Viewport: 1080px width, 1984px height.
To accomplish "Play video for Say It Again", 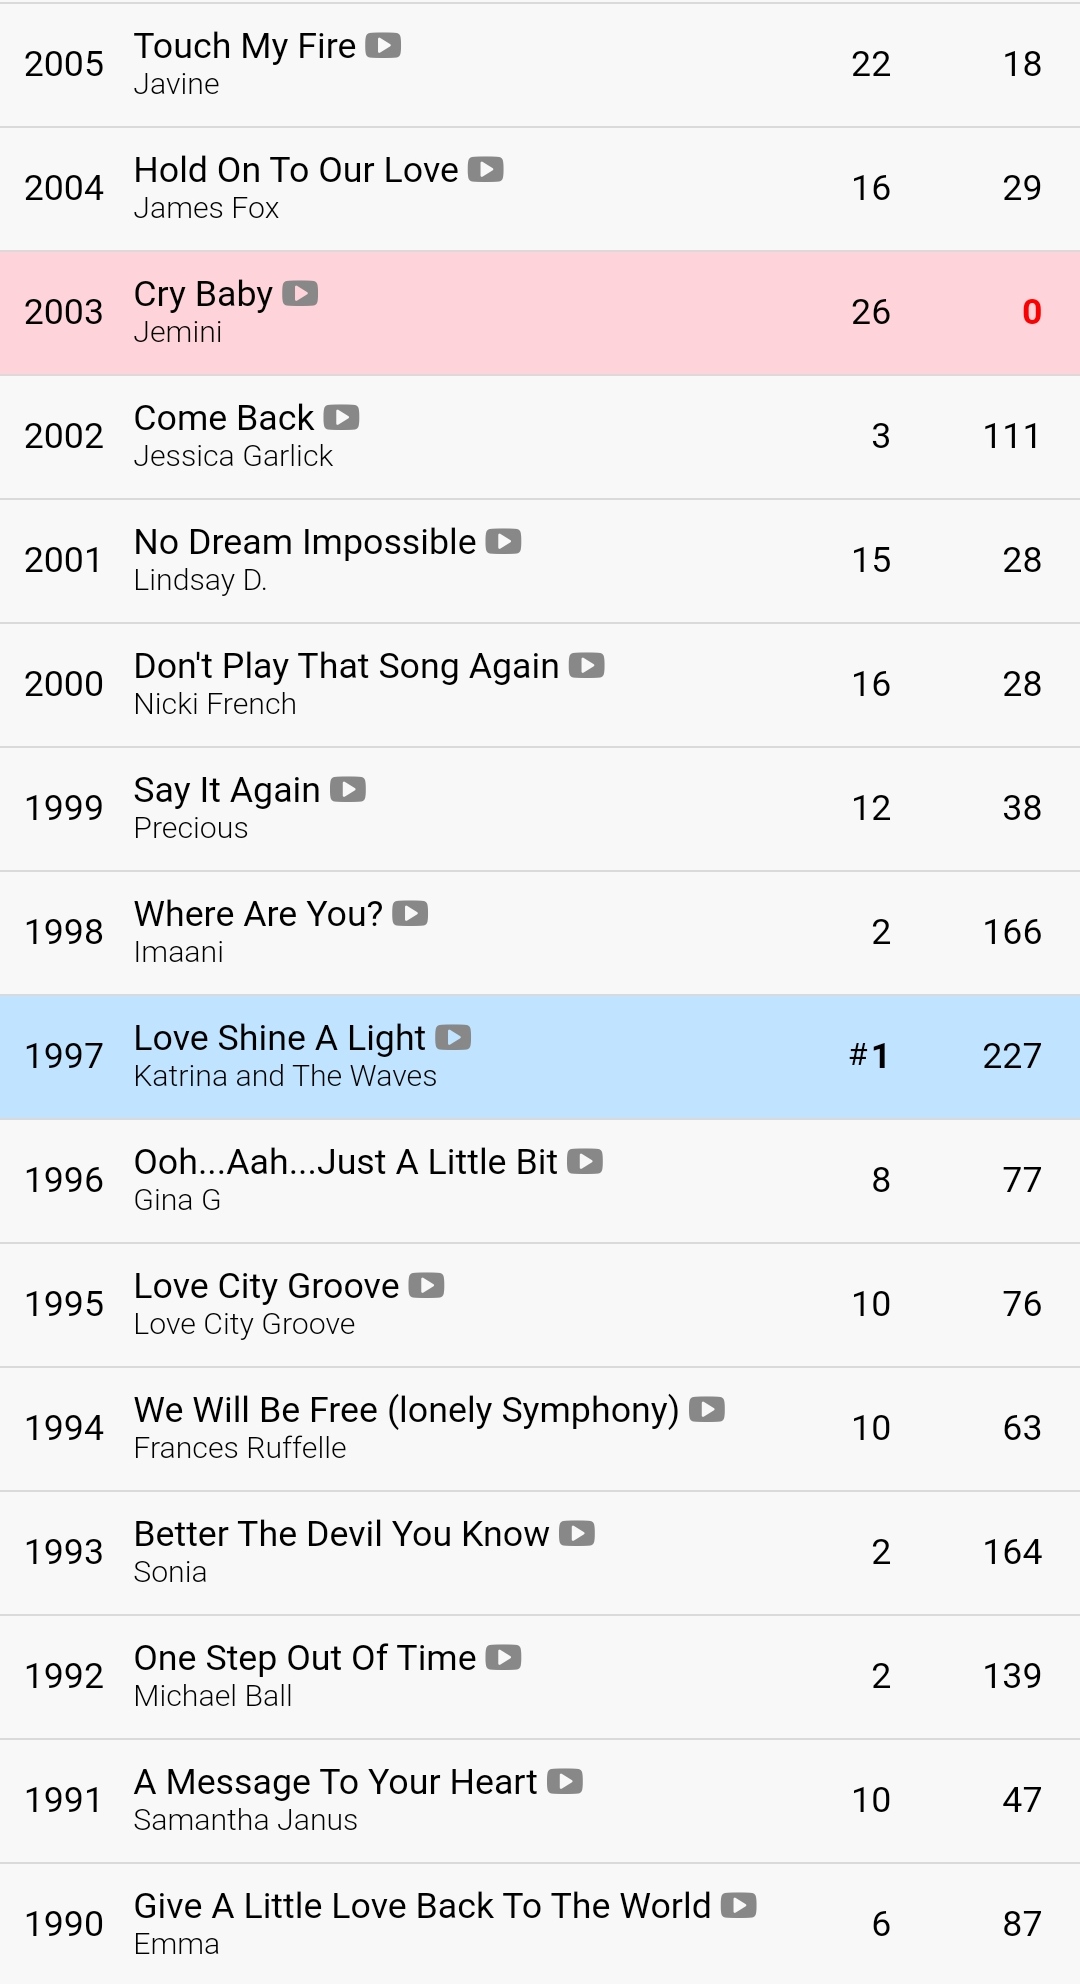I will tap(348, 790).
